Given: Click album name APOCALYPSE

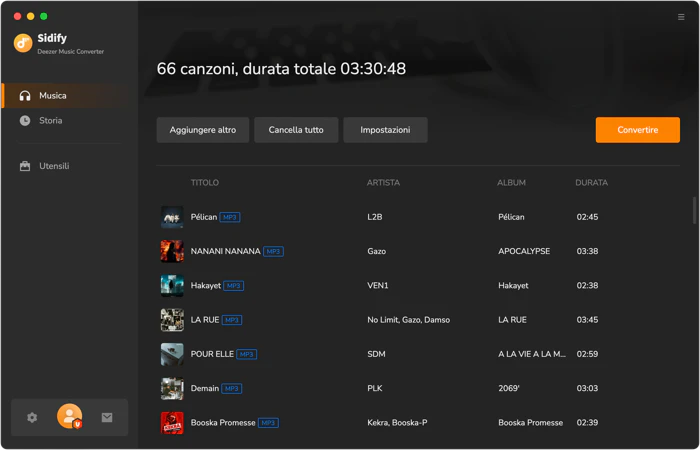Looking at the screenshot, I should pyautogui.click(x=524, y=251).
